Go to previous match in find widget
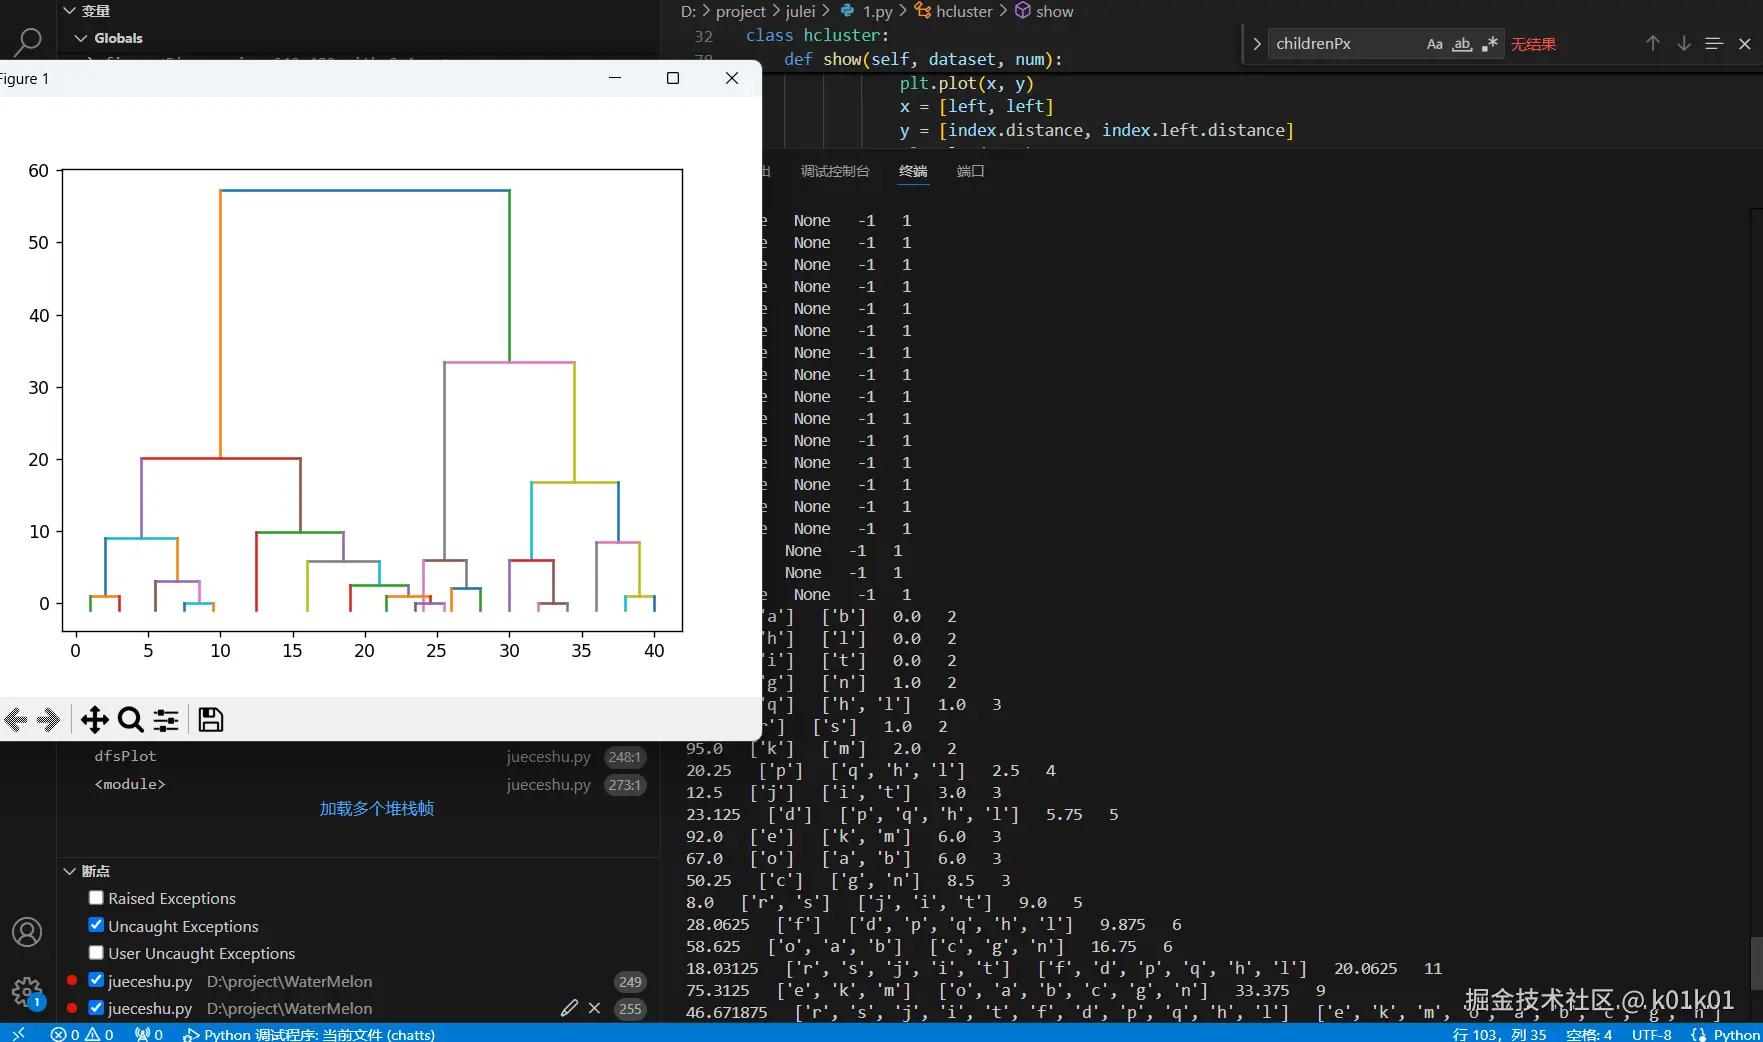Image resolution: width=1763 pixels, height=1042 pixels. pyautogui.click(x=1653, y=44)
